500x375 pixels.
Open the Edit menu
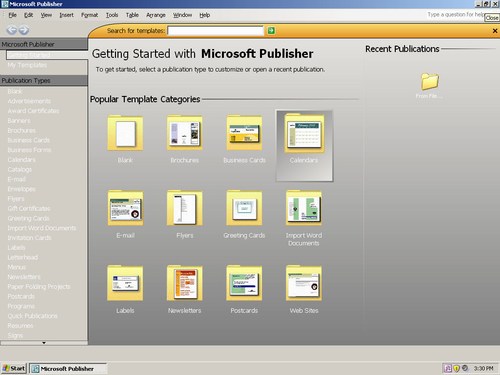point(28,15)
